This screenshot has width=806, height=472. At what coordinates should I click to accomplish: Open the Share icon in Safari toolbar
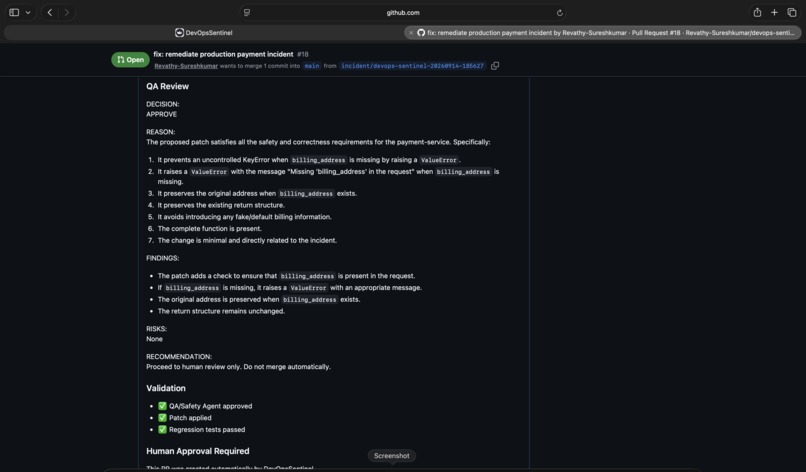tap(757, 12)
